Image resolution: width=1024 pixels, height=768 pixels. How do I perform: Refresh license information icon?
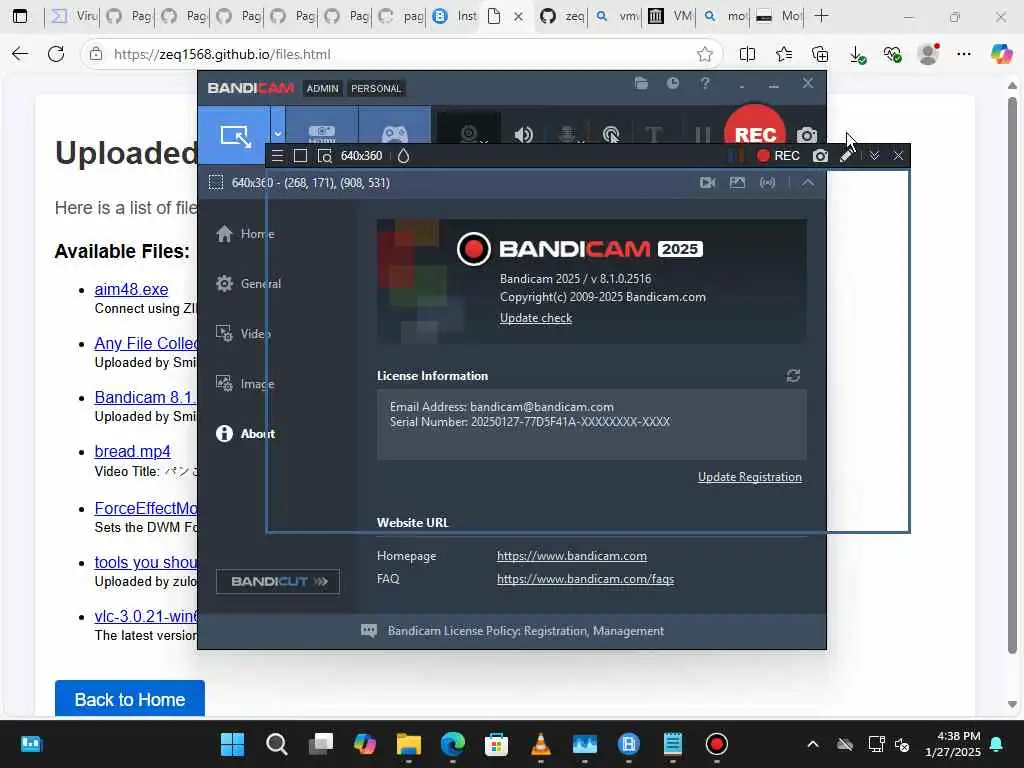pos(793,376)
